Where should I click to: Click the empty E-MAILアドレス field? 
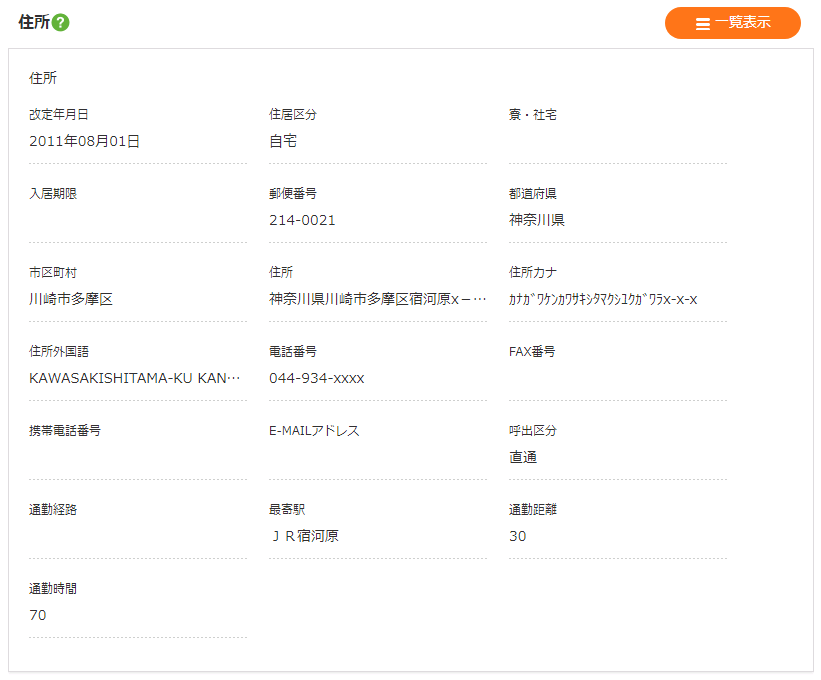[377, 457]
